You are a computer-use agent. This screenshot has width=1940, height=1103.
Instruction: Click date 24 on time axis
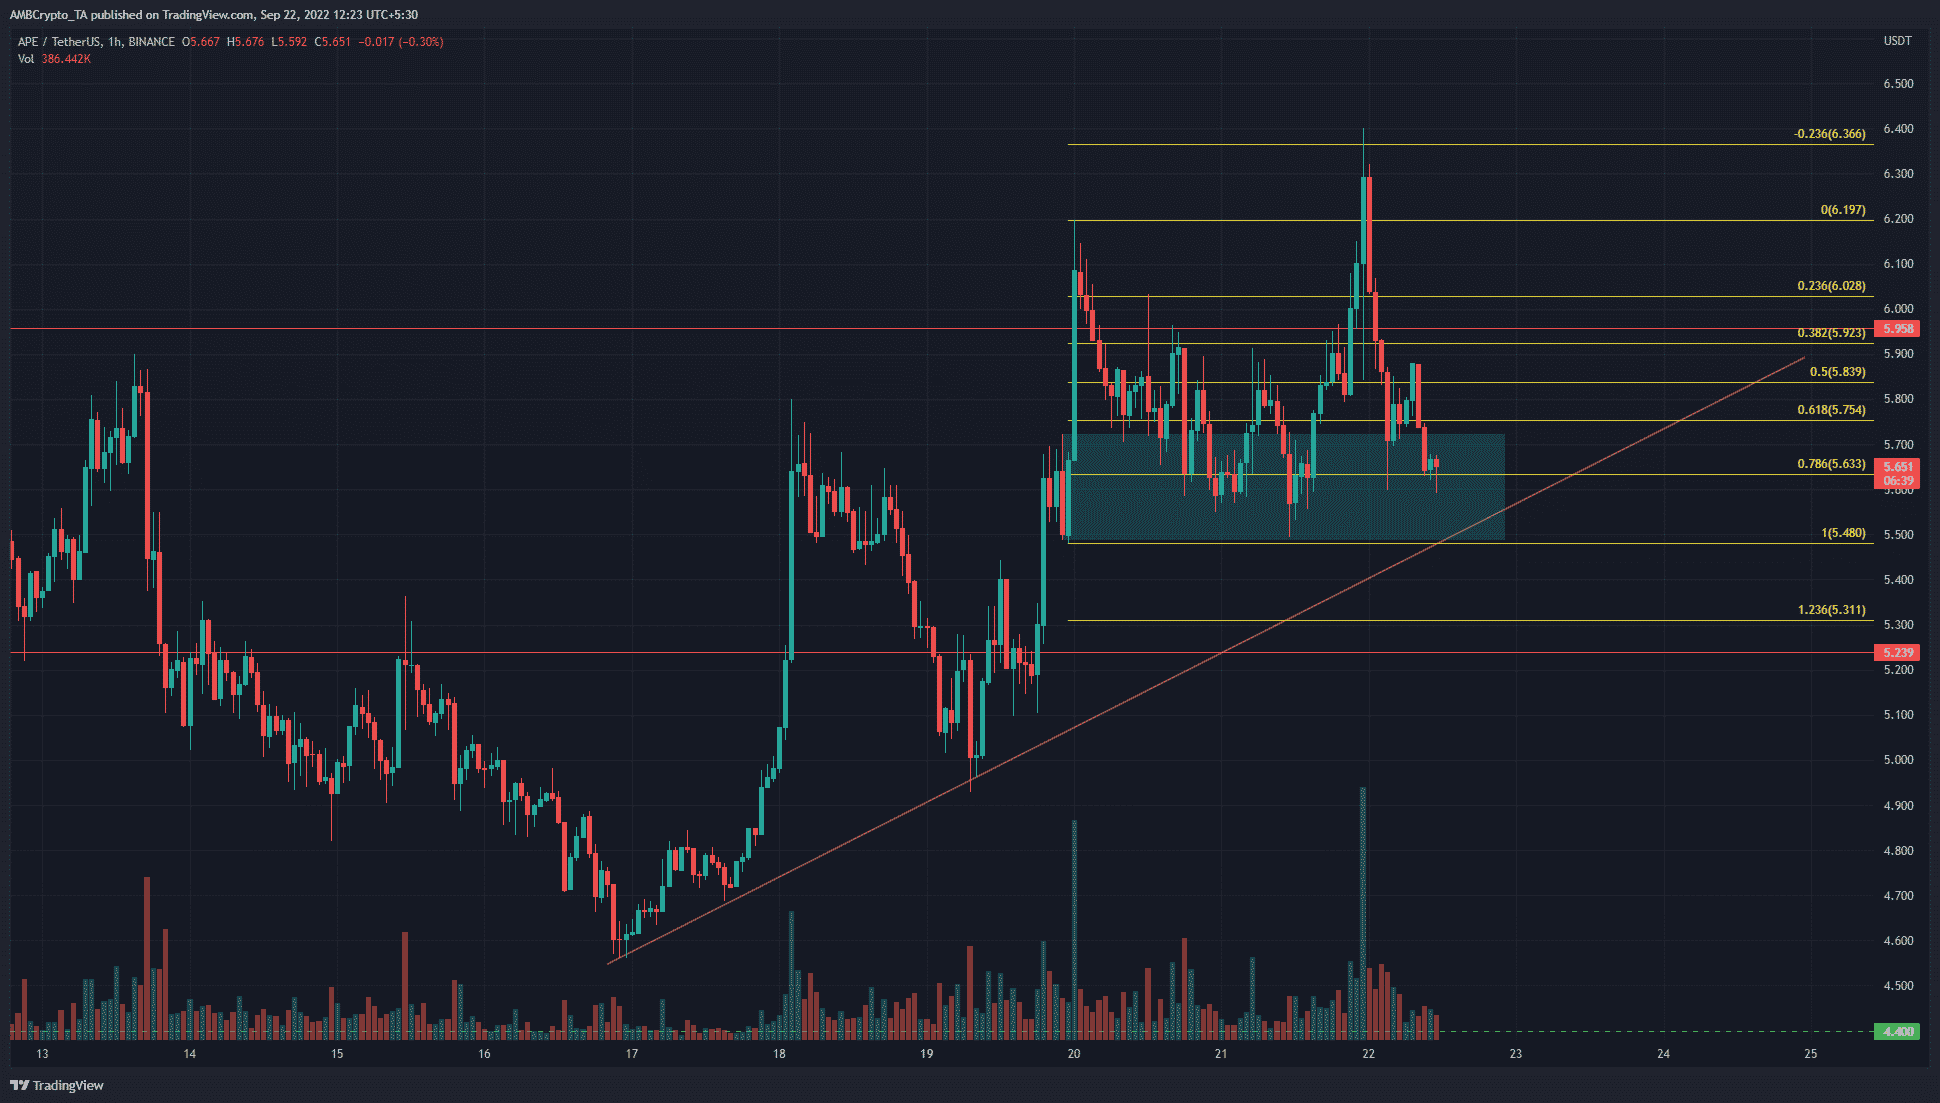1664,1054
